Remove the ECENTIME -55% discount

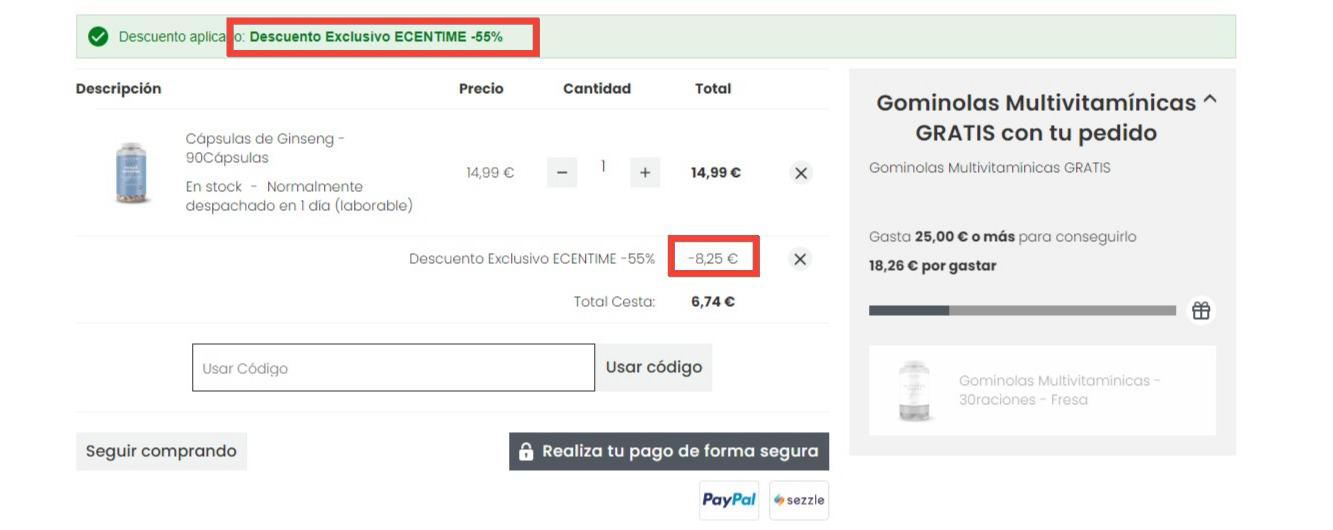pos(800,259)
